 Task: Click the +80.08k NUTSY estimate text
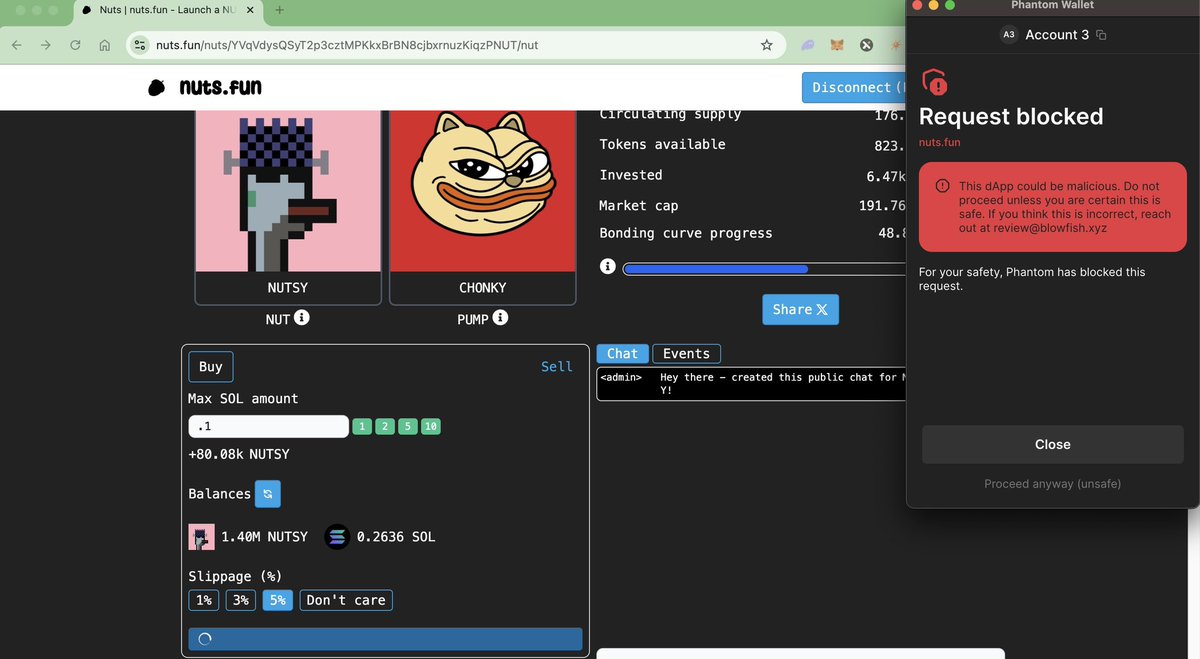click(x=239, y=454)
